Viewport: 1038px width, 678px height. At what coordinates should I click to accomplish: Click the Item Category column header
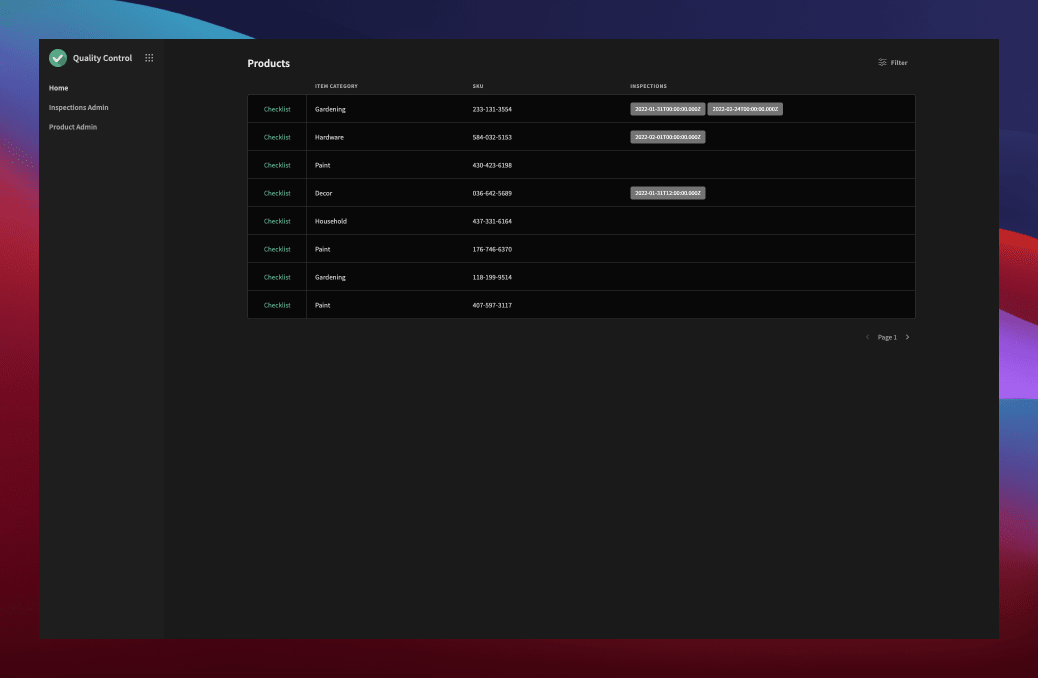[336, 86]
